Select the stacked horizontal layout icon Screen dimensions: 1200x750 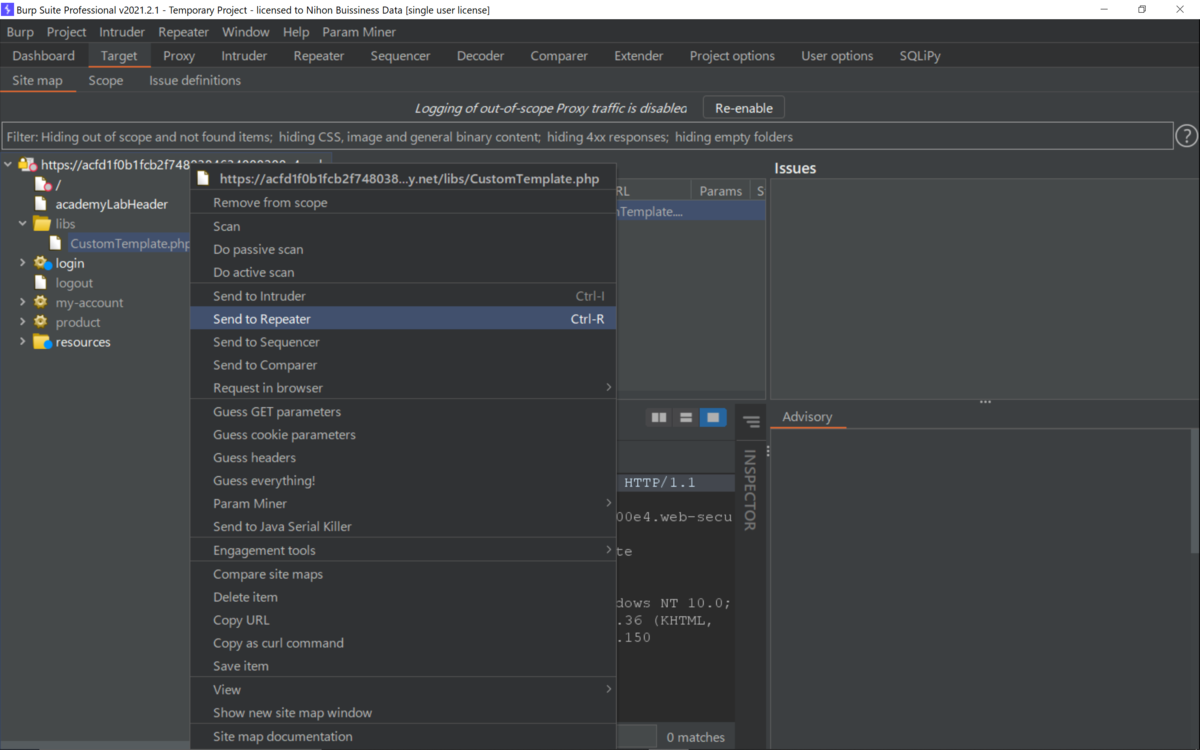pyautogui.click(x=686, y=418)
